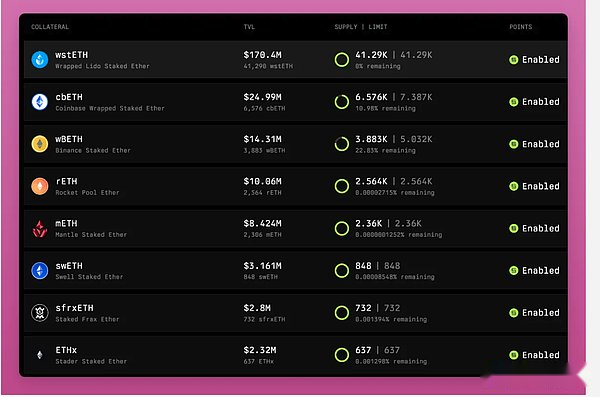This screenshot has width=600, height=397.
Task: Click the cbETH points Enabled indicator
Action: [534, 102]
